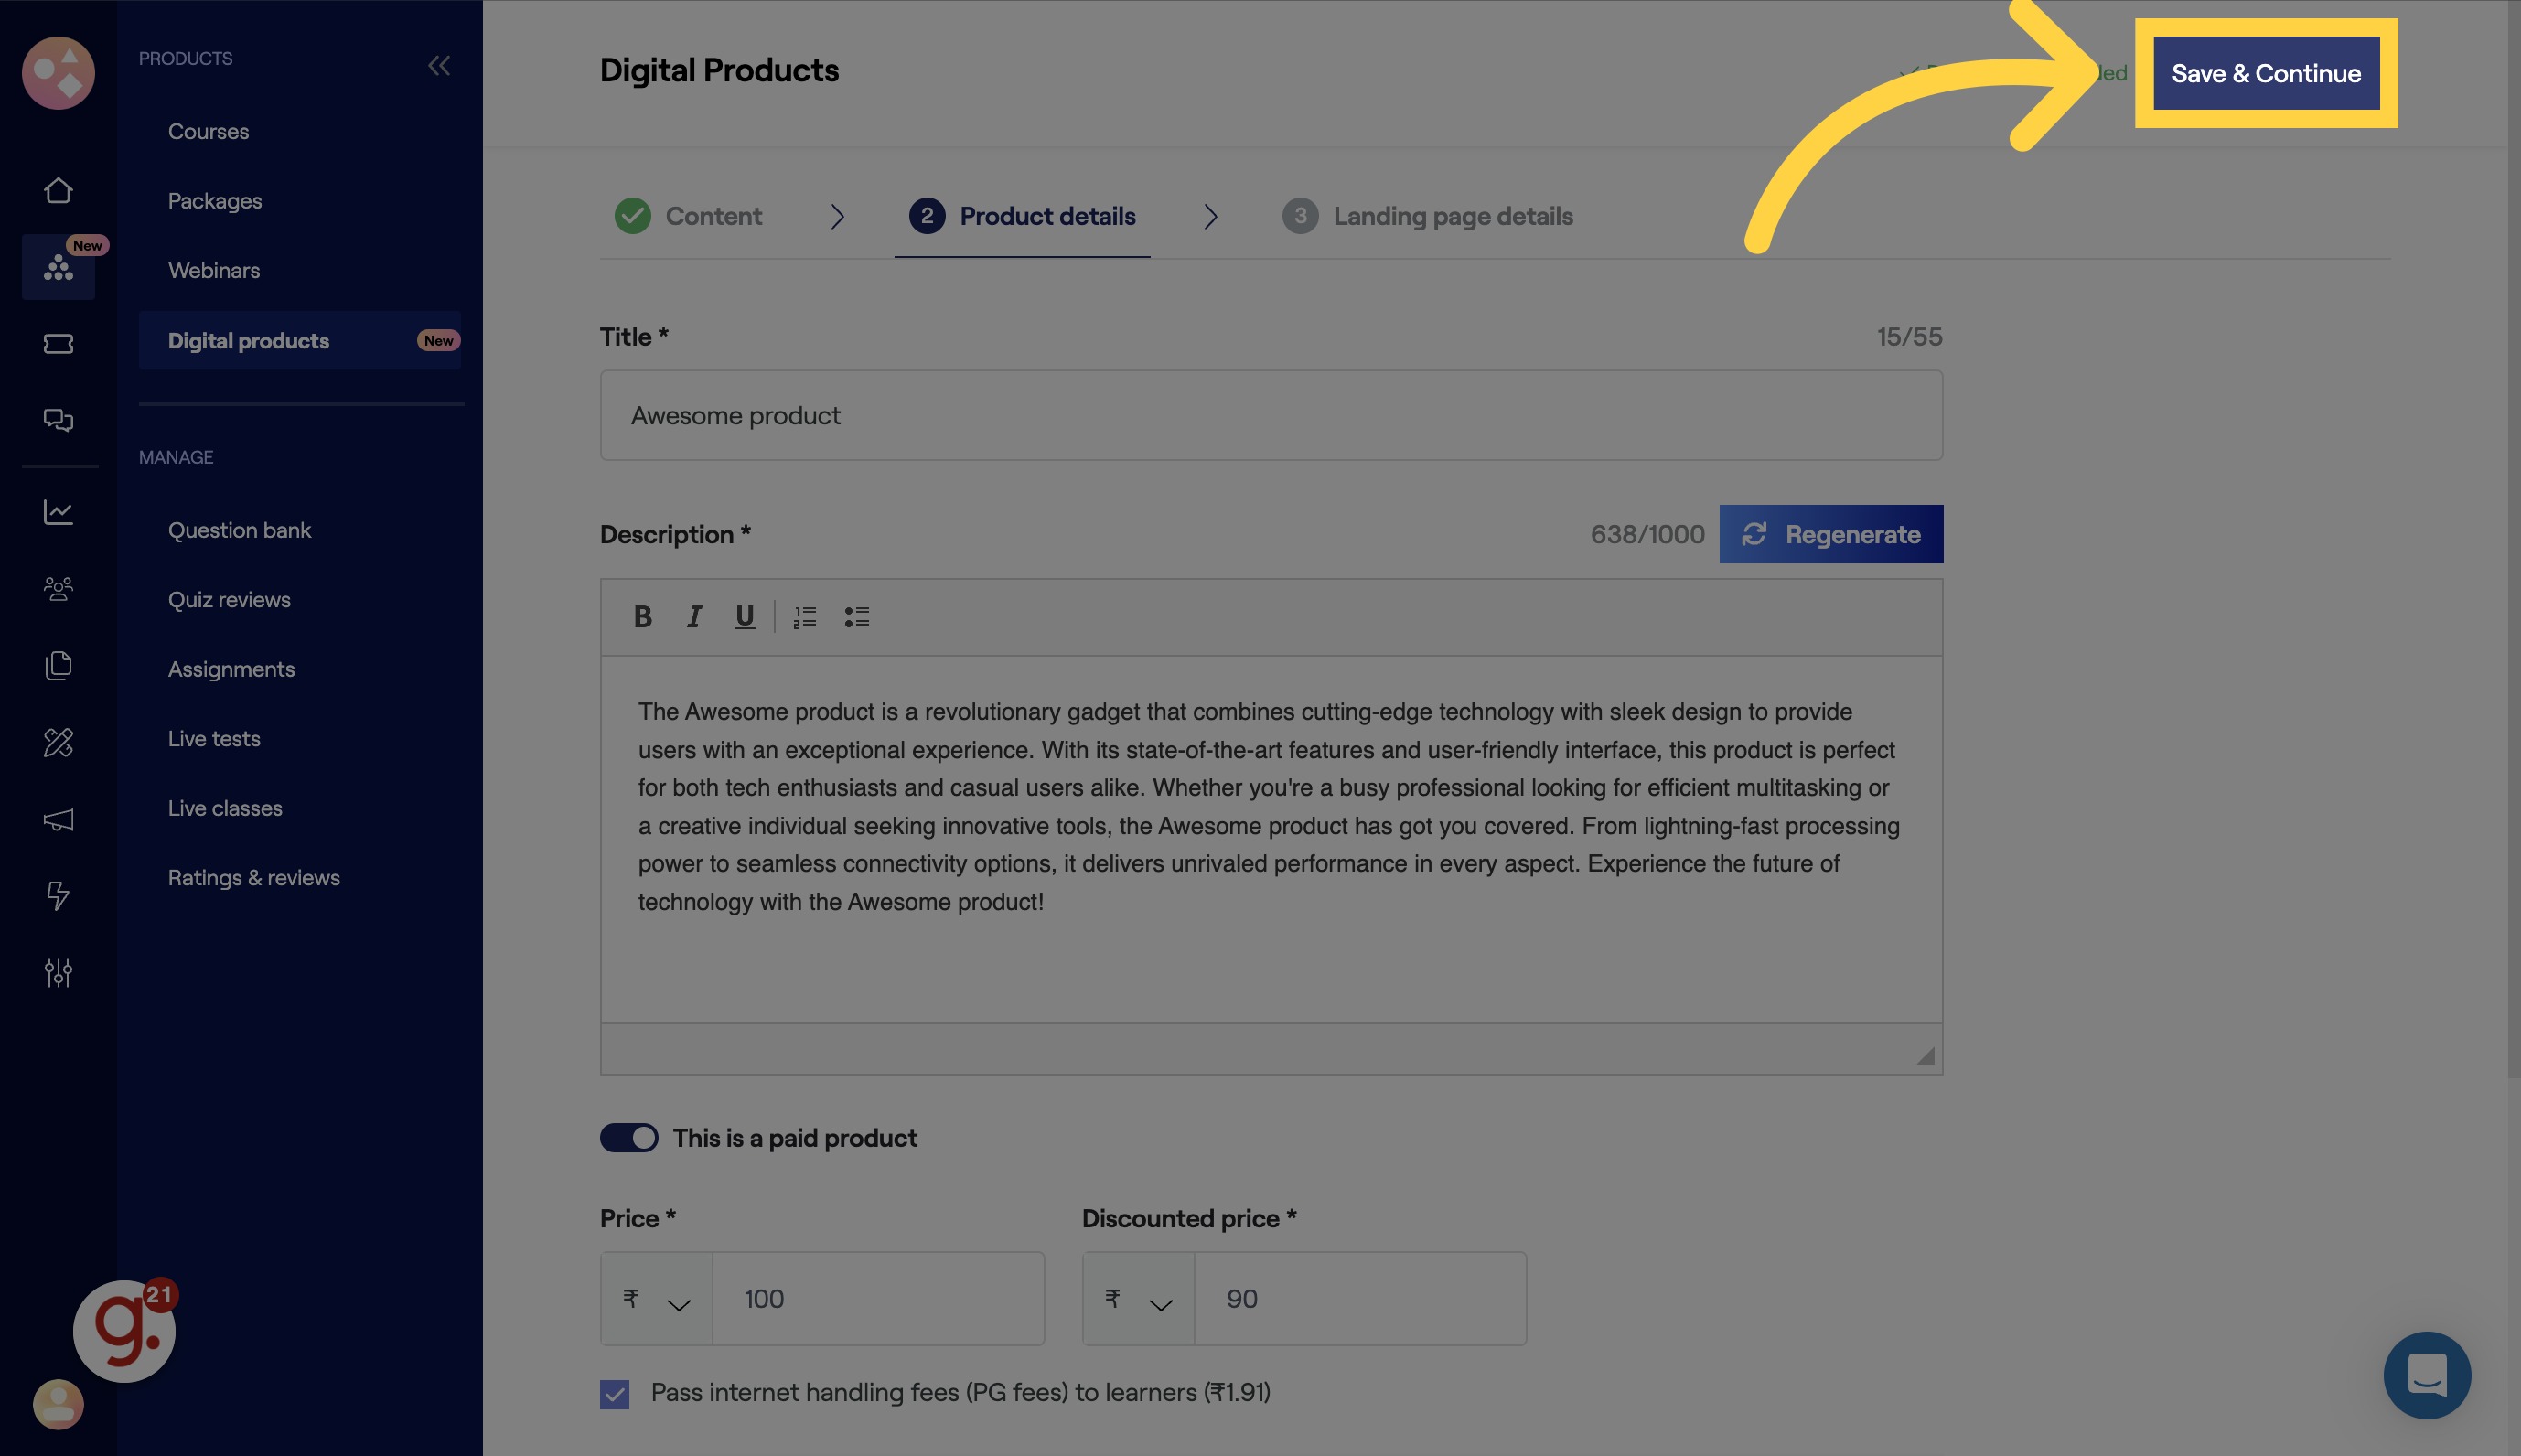The height and width of the screenshot is (1456, 2521).
Task: Open analytics chart icon in left rail
Action: [58, 512]
